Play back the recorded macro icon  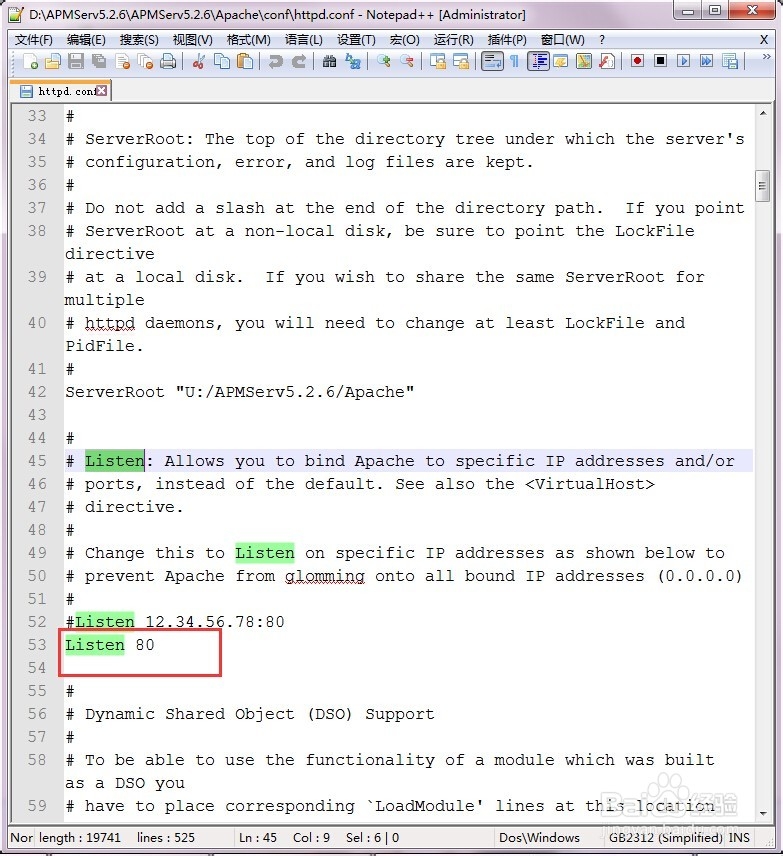point(683,61)
